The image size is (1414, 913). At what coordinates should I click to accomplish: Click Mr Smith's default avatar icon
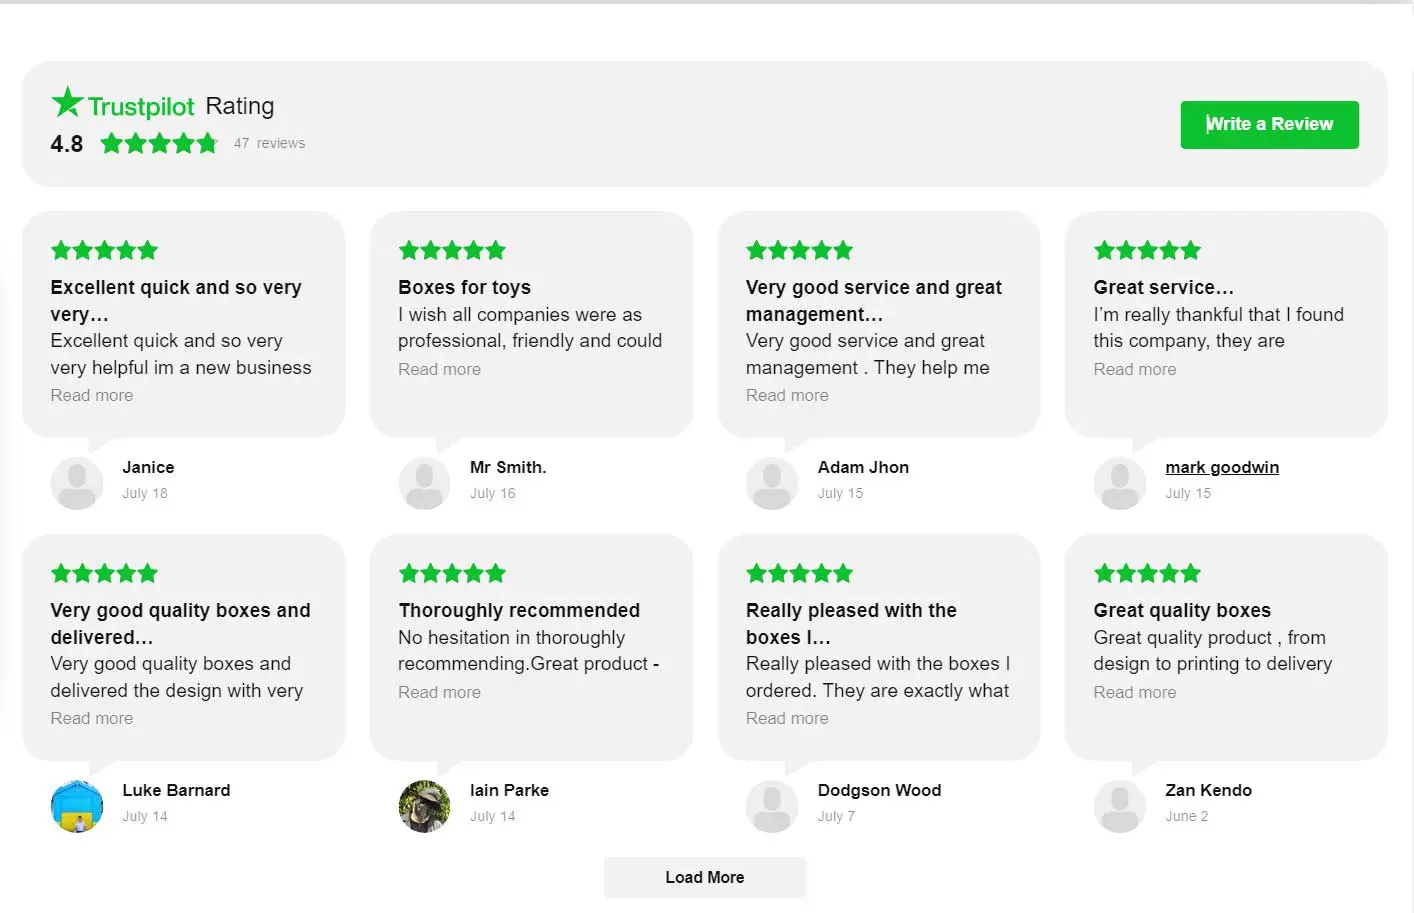(425, 483)
